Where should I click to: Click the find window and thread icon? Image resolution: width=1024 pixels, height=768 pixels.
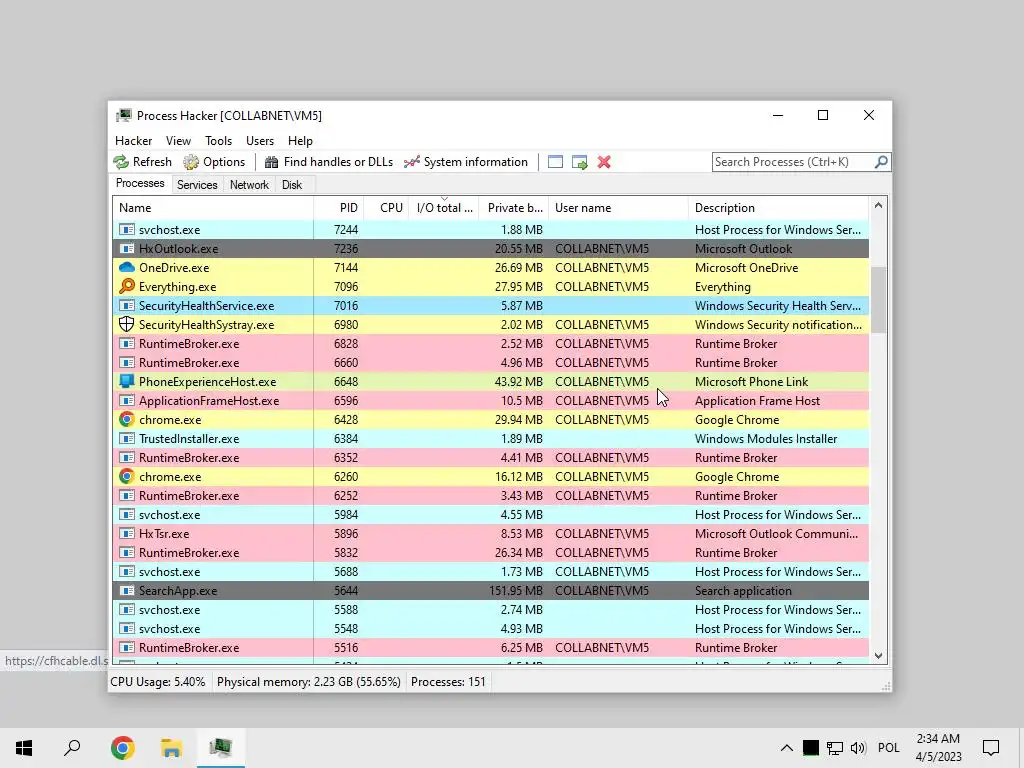[x=579, y=162]
